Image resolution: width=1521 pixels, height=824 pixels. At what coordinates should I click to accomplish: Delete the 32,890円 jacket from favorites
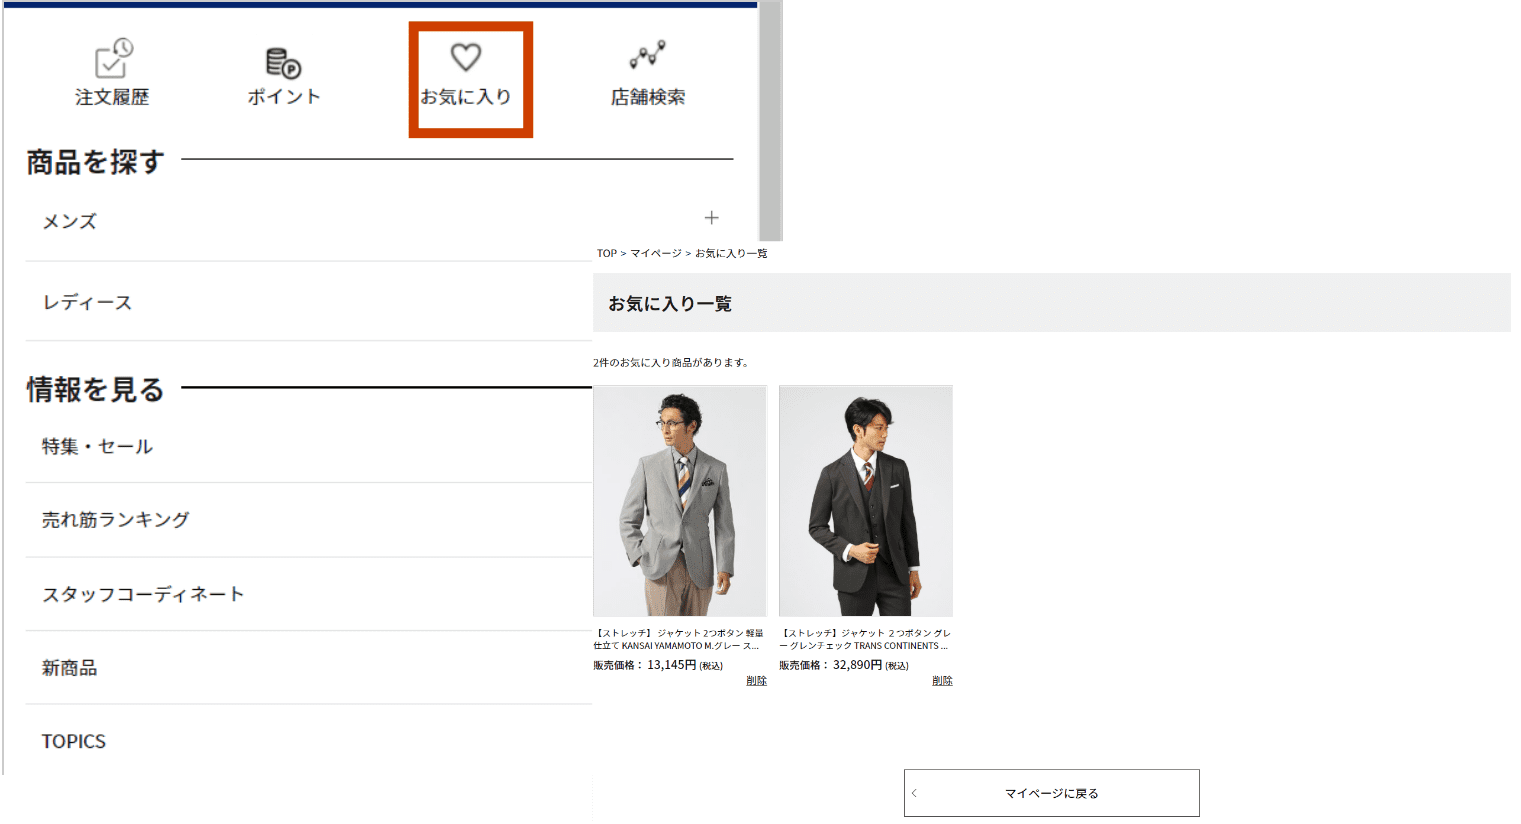(x=942, y=681)
